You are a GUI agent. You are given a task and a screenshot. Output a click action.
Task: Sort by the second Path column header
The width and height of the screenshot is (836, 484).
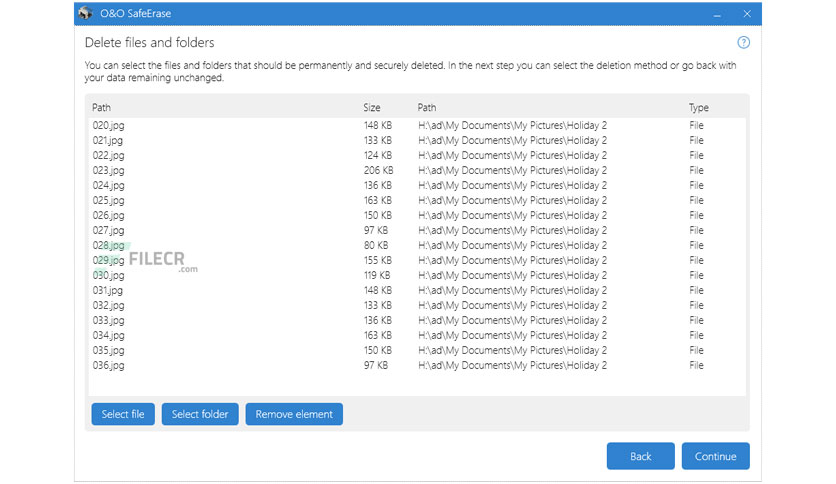pos(427,108)
